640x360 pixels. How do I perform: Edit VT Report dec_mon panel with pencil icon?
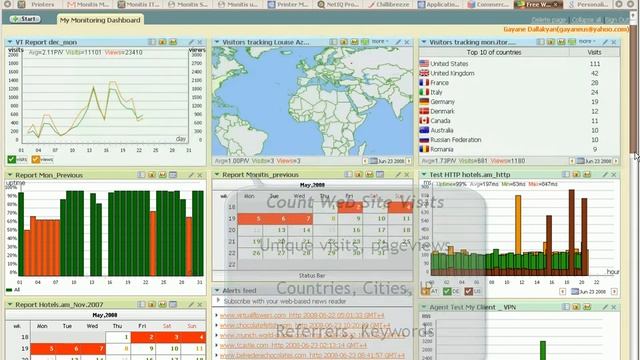tap(191, 42)
